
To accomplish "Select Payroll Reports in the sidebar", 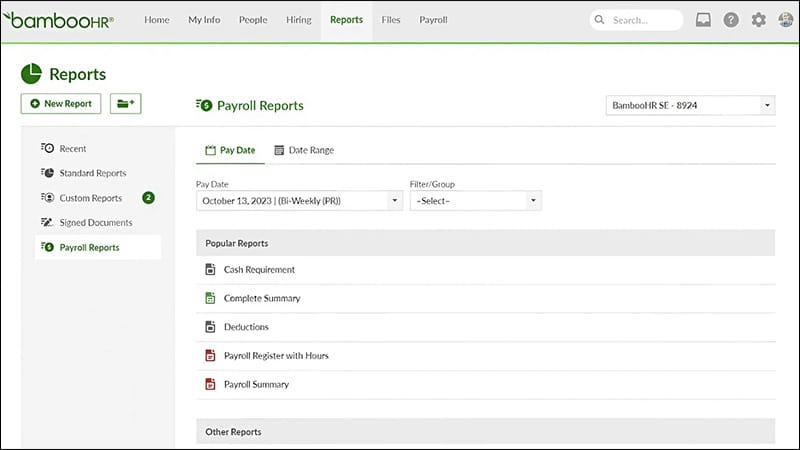I will tap(98, 247).
